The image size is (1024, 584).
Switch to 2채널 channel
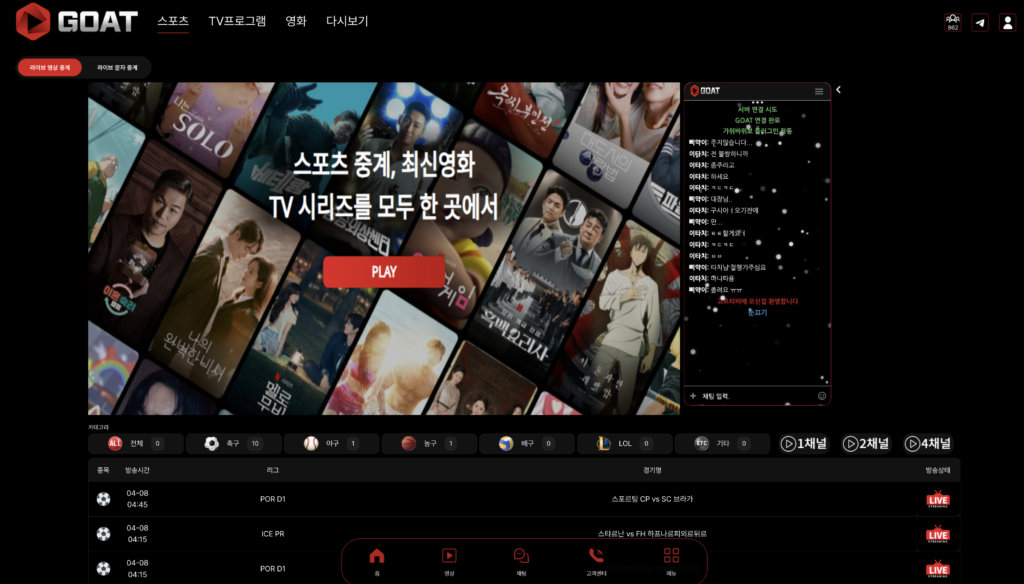[866, 443]
